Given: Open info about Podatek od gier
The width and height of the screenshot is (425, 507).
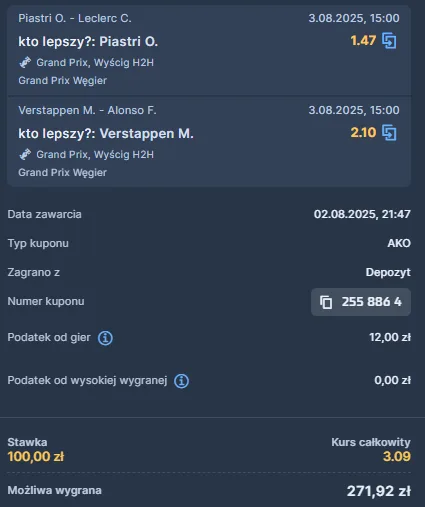Looking at the screenshot, I should [x=105, y=338].
